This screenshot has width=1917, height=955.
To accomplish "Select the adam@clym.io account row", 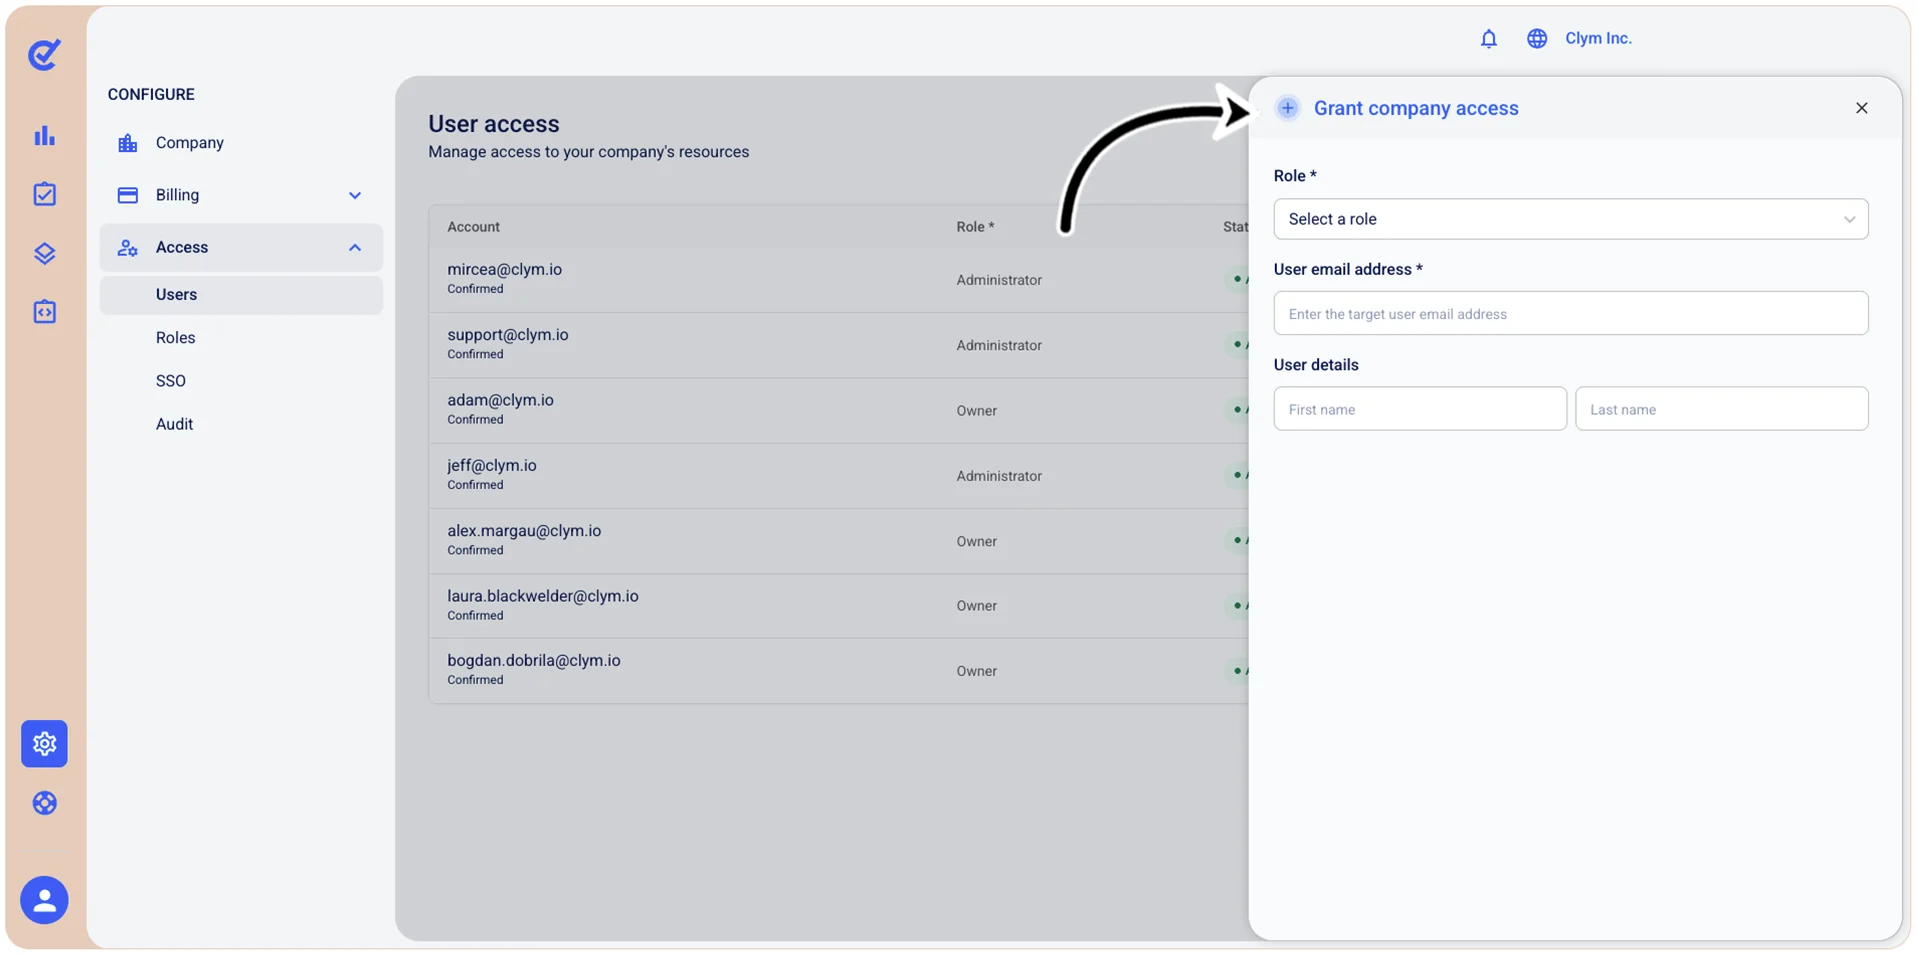I will pyautogui.click(x=838, y=410).
